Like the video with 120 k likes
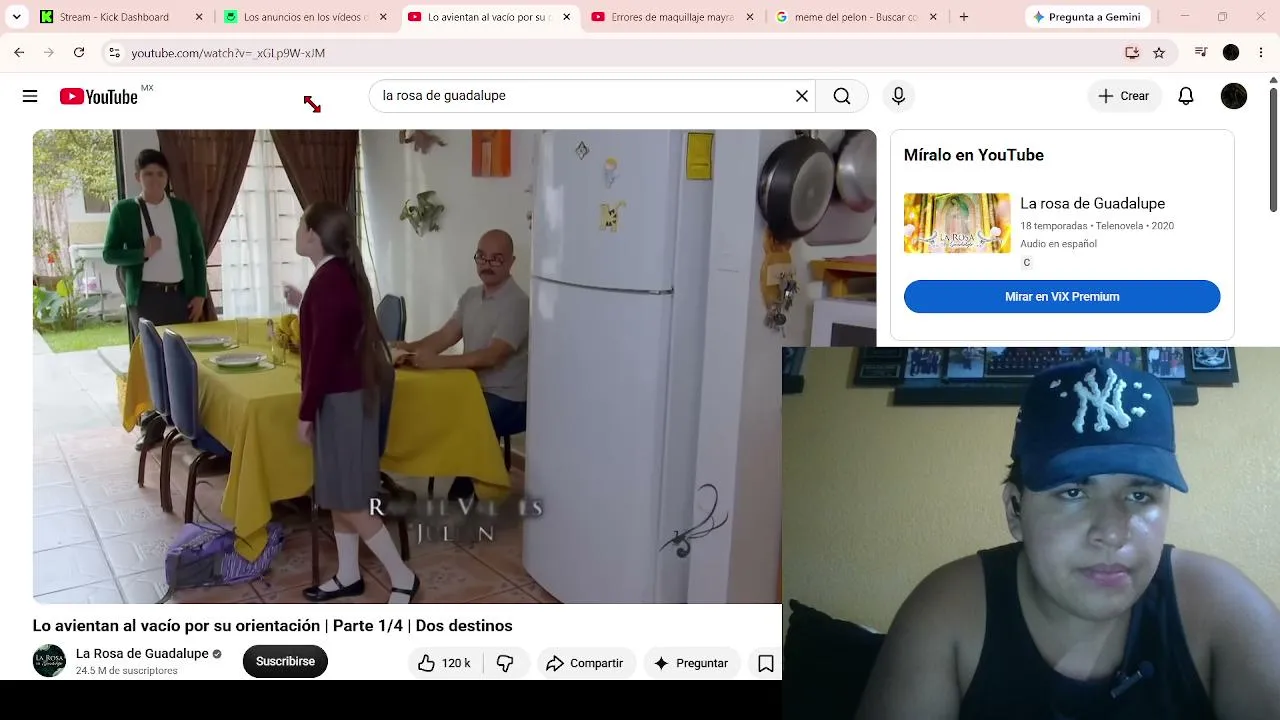The height and width of the screenshot is (720, 1280). click(x=444, y=663)
